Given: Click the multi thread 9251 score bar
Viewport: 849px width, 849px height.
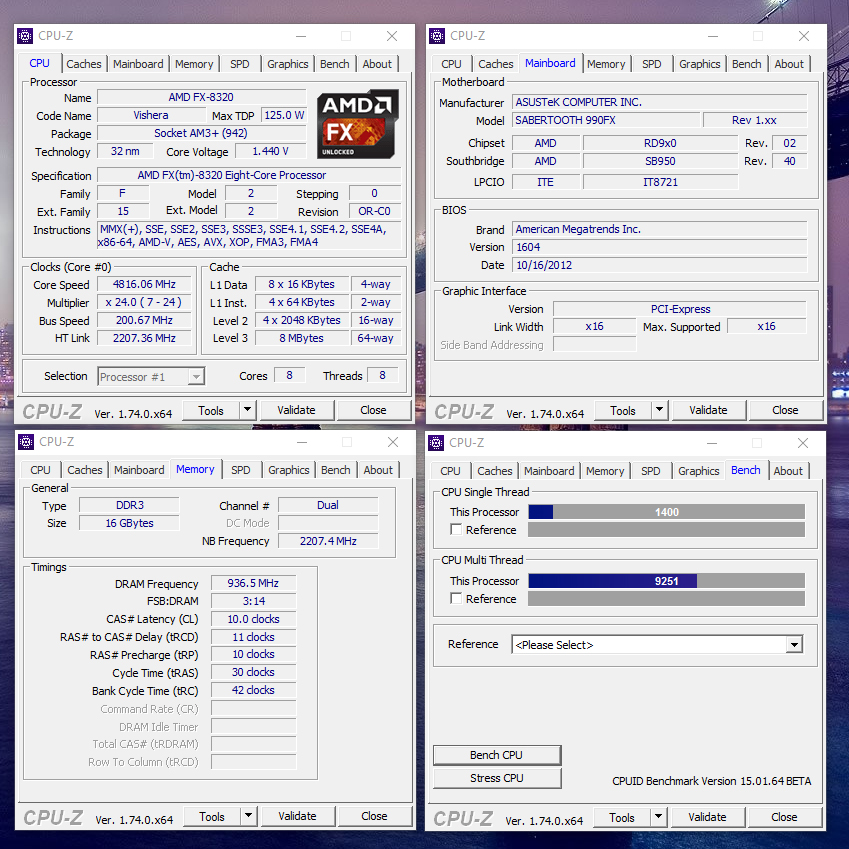Looking at the screenshot, I should (x=667, y=581).
